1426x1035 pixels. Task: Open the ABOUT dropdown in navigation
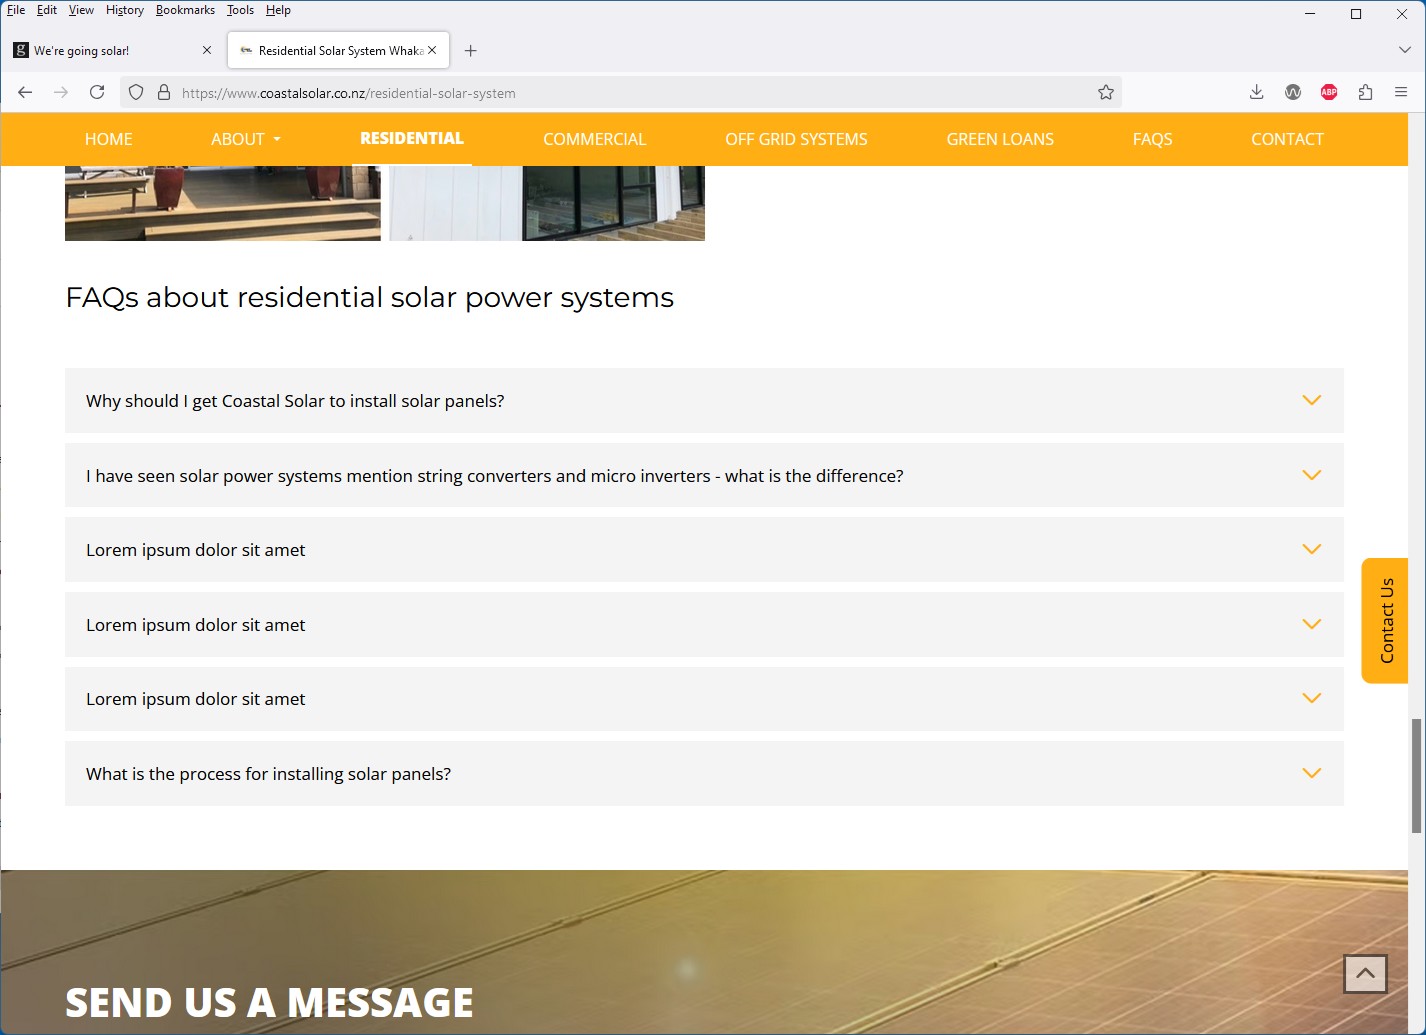245,139
